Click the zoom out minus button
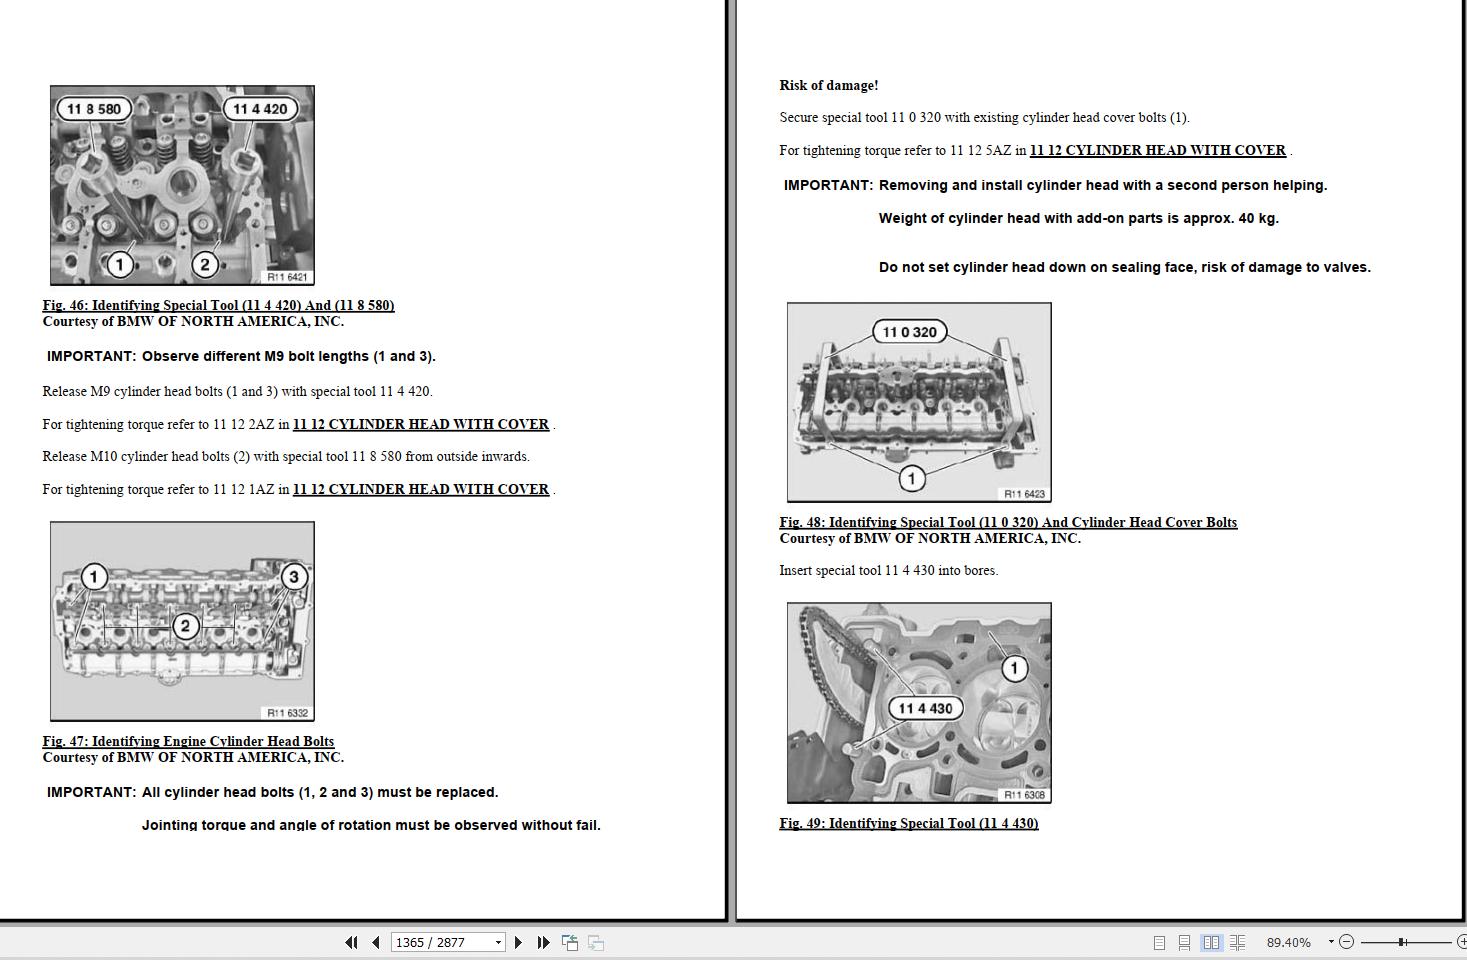The height and width of the screenshot is (960, 1467). click(1346, 942)
